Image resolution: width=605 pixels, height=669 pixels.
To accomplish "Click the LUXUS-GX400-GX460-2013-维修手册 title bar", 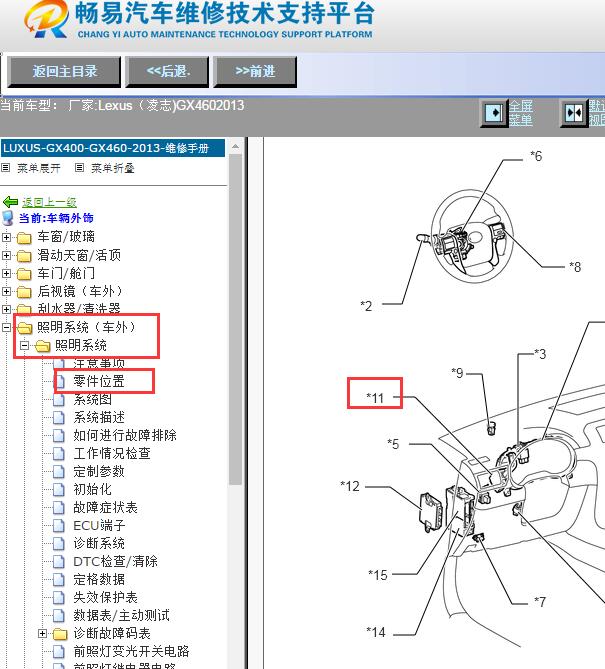I will point(113,148).
